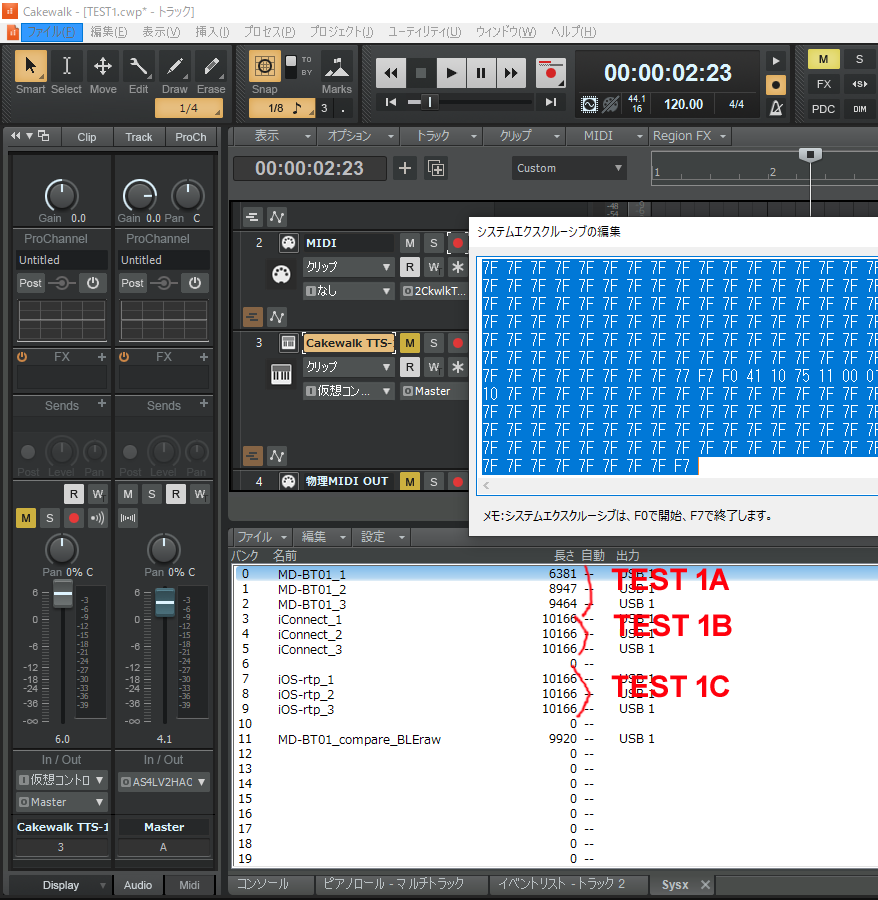Close the Sysx tab

click(x=705, y=885)
